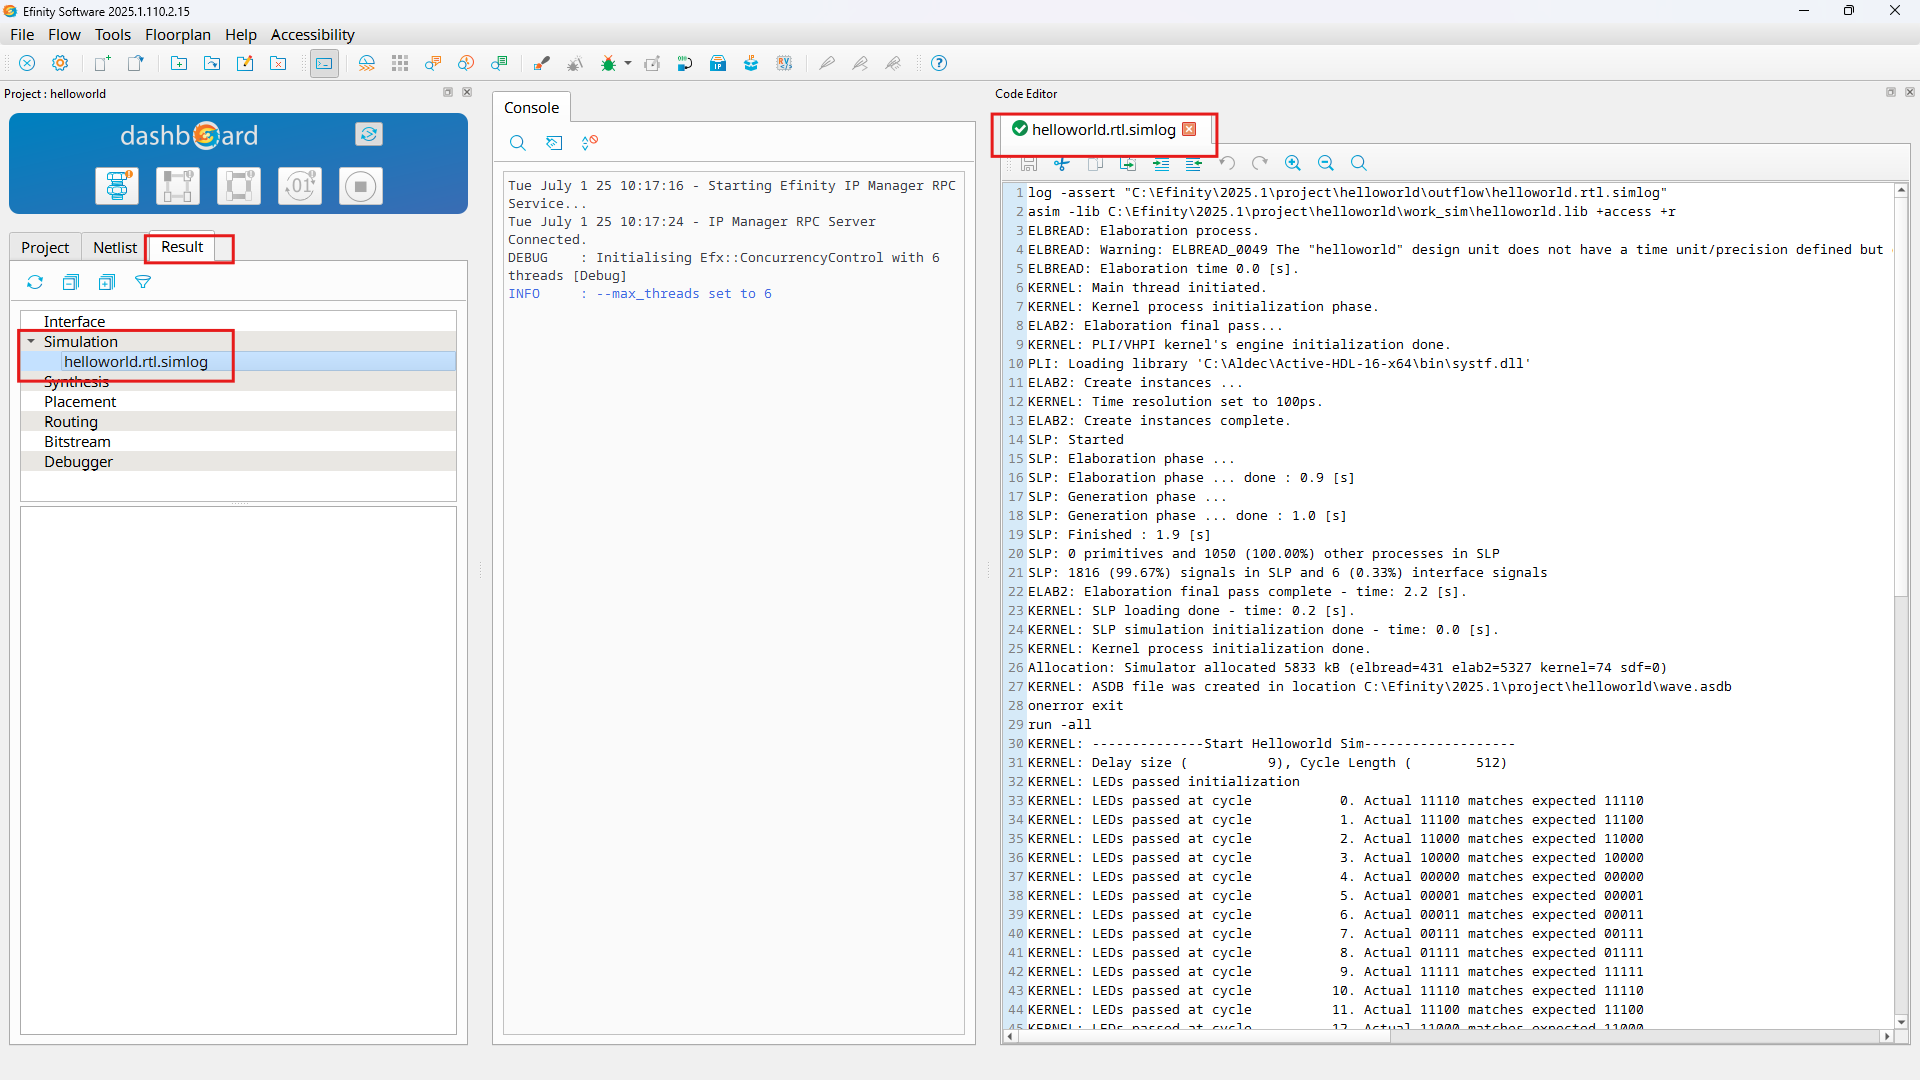Viewport: 1920px width, 1080px height.
Task: Click the Help question mark icon
Action: [939, 63]
